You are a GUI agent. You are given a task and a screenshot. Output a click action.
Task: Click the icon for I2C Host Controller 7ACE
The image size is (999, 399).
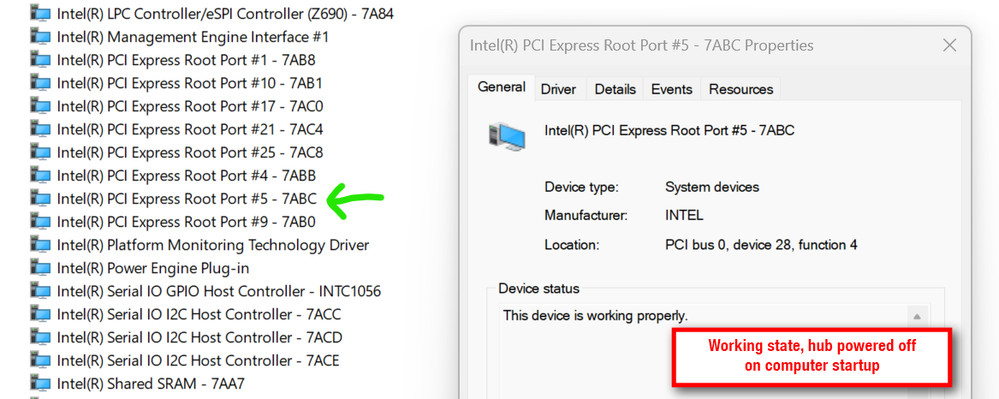40,361
